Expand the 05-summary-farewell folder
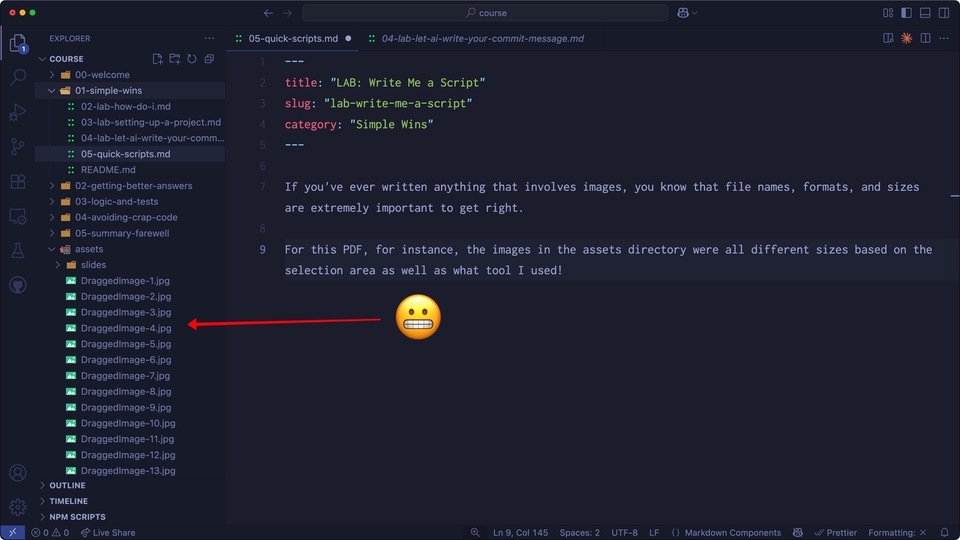Image resolution: width=960 pixels, height=540 pixels. click(130, 233)
